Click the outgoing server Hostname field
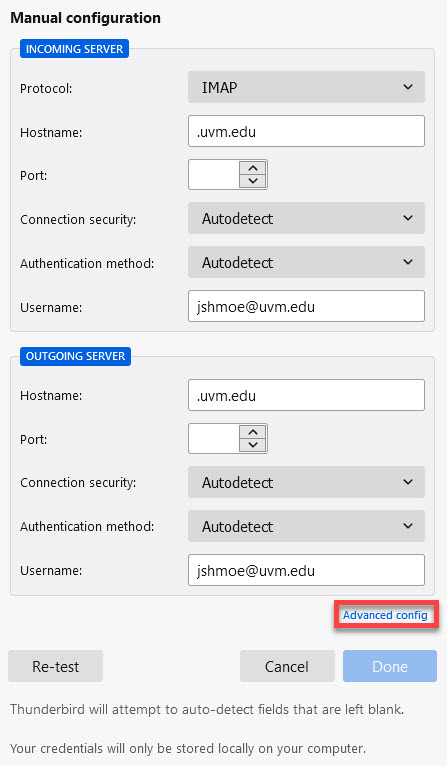This screenshot has width=447, height=766. (x=306, y=395)
